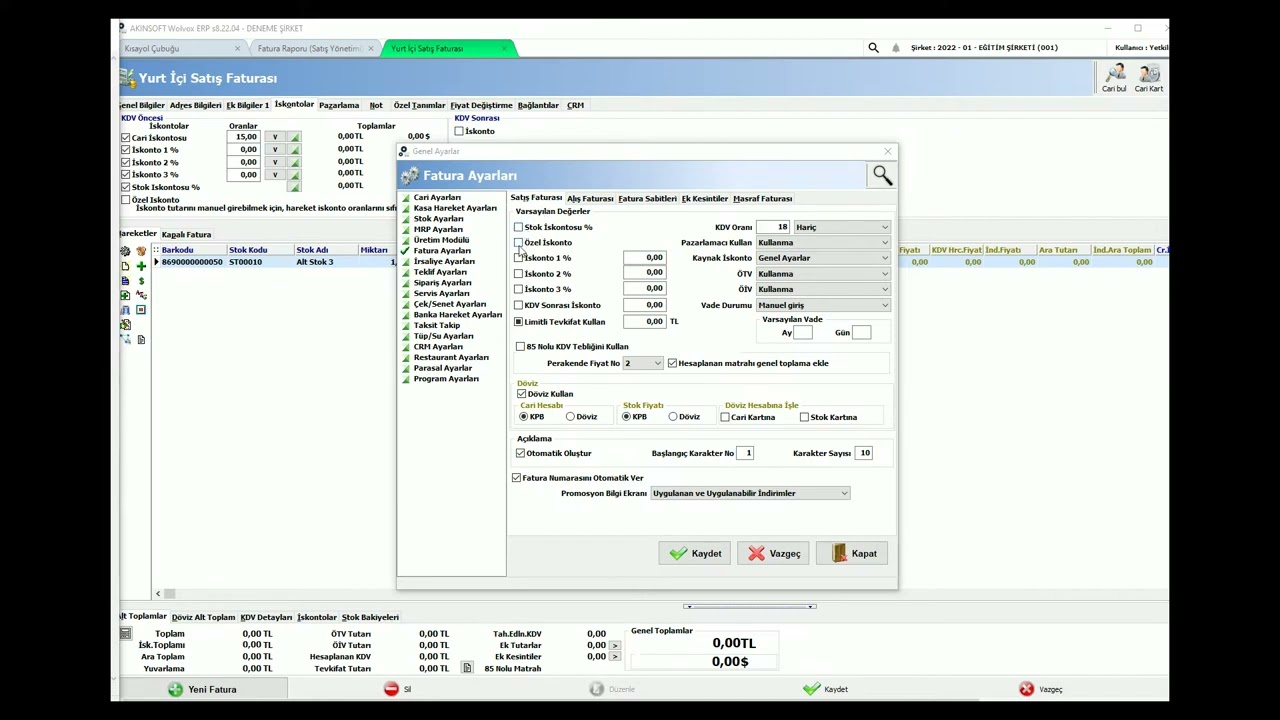Close Kısayol Çubuğu tab with its X
The width and height of the screenshot is (1280, 720).
click(237, 48)
